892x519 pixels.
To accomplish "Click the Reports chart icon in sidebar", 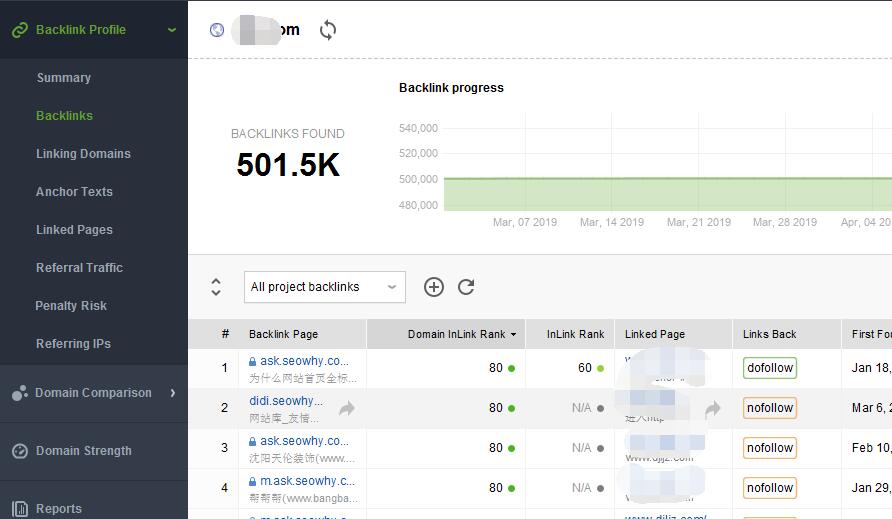I will (x=19, y=509).
